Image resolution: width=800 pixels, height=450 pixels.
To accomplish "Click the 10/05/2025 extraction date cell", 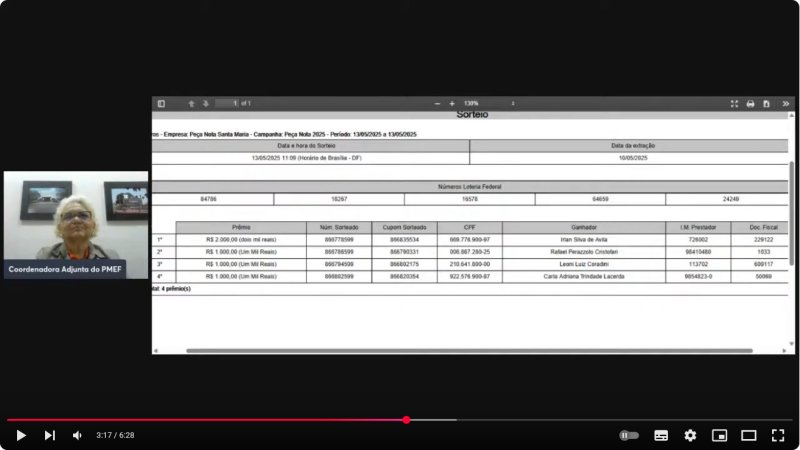I will point(629,158).
